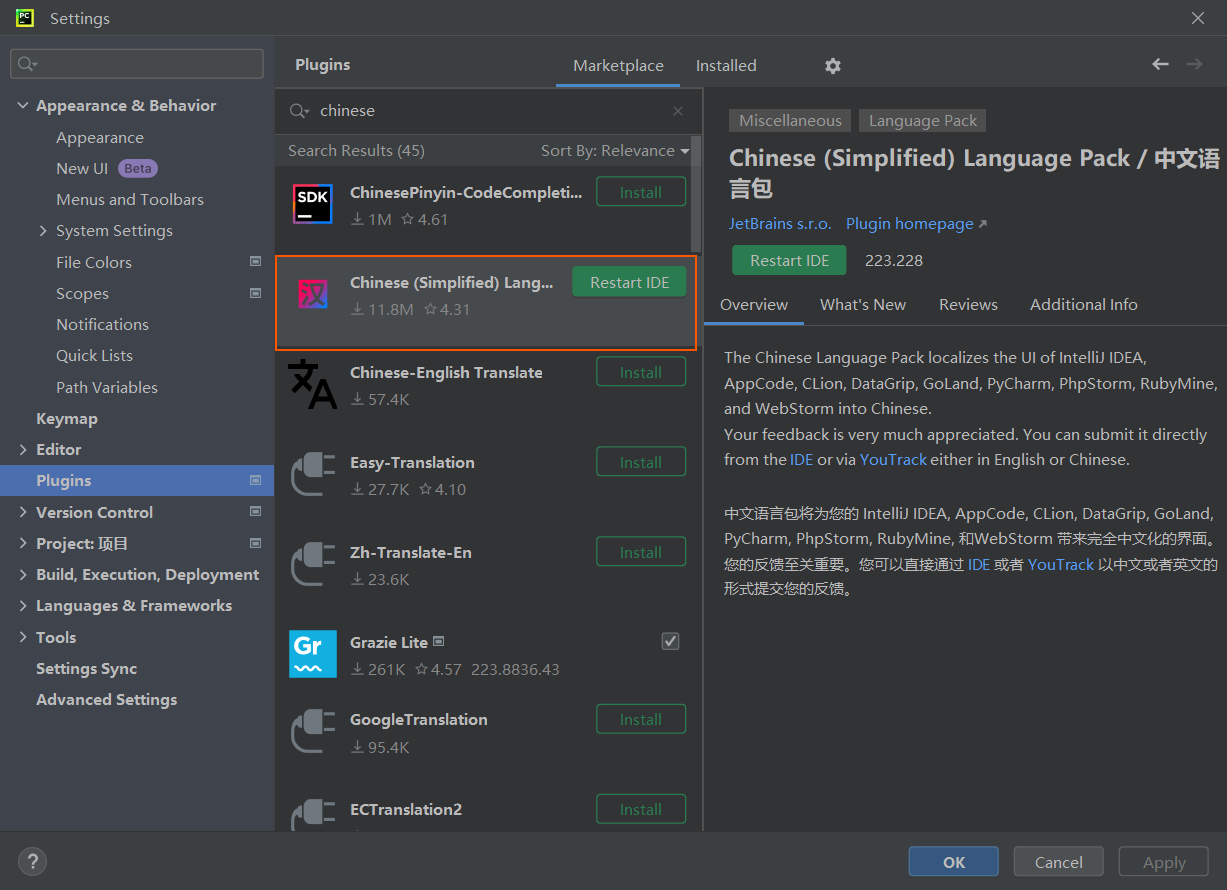Expand the System Settings node
1227x890 pixels.
43,231
